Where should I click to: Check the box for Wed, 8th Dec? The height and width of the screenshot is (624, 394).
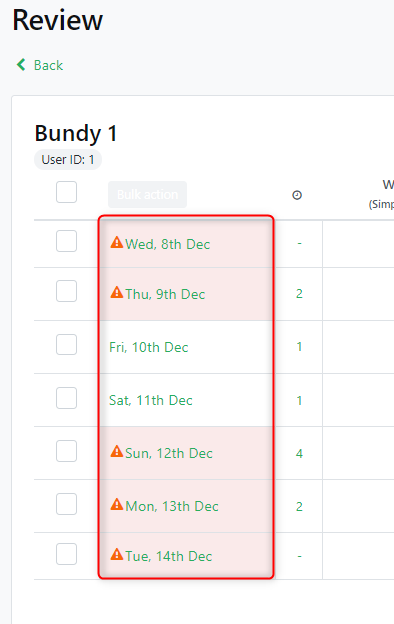66,241
